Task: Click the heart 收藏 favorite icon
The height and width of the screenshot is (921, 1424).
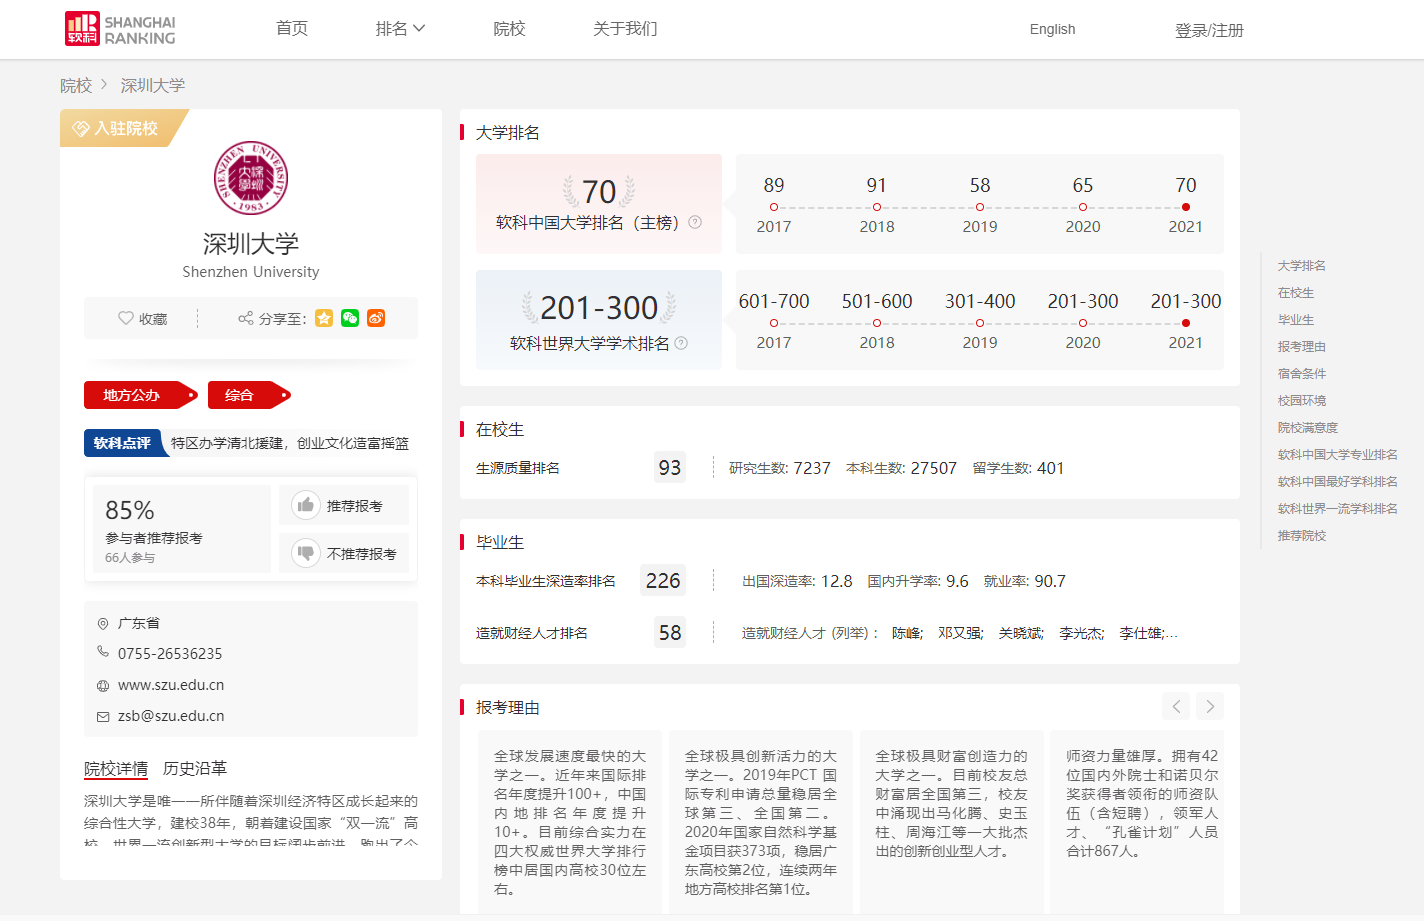Action: tap(126, 318)
